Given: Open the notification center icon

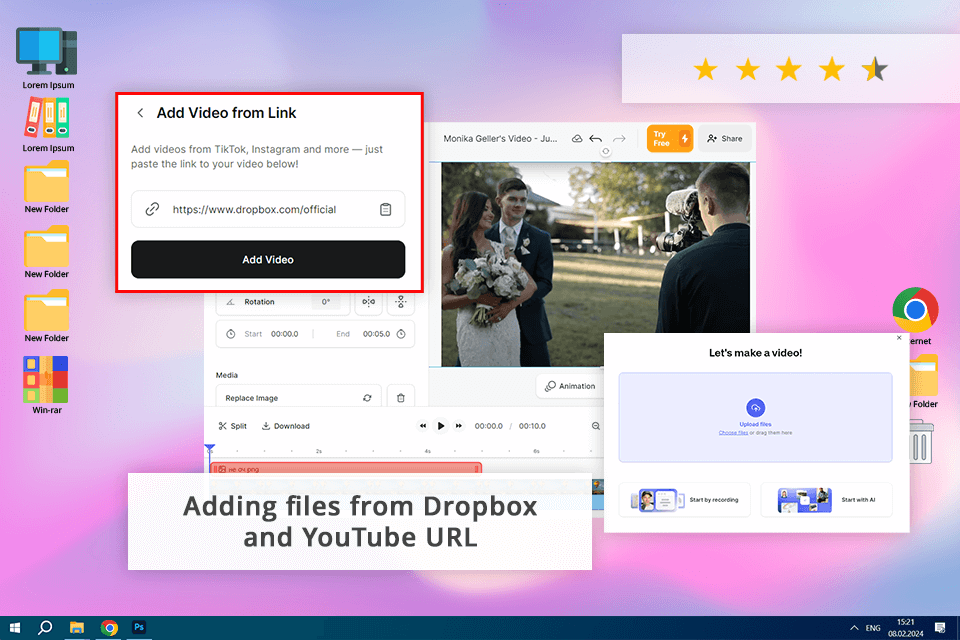Looking at the screenshot, I should coord(940,628).
